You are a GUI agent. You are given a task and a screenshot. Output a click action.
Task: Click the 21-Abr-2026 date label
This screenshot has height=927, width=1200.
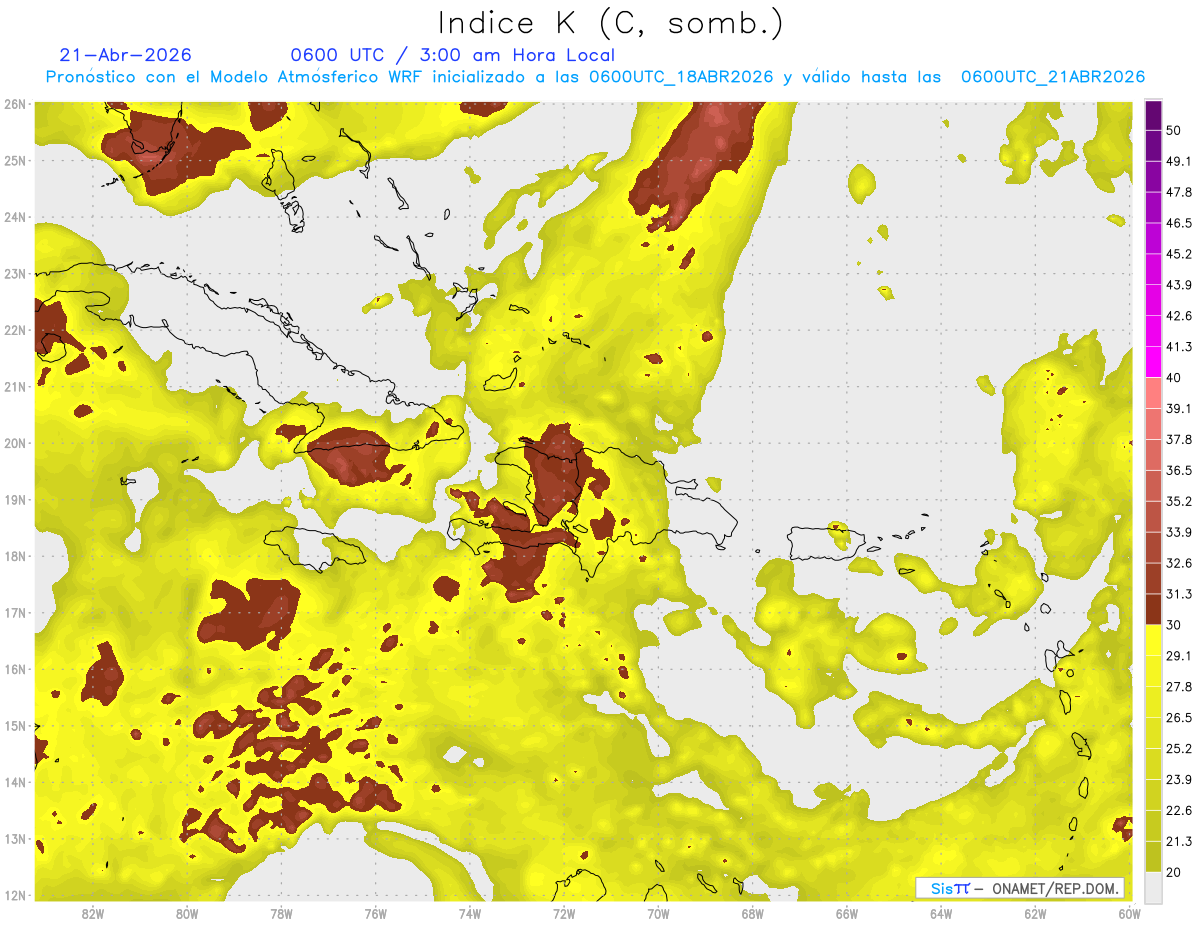[x=125, y=55]
